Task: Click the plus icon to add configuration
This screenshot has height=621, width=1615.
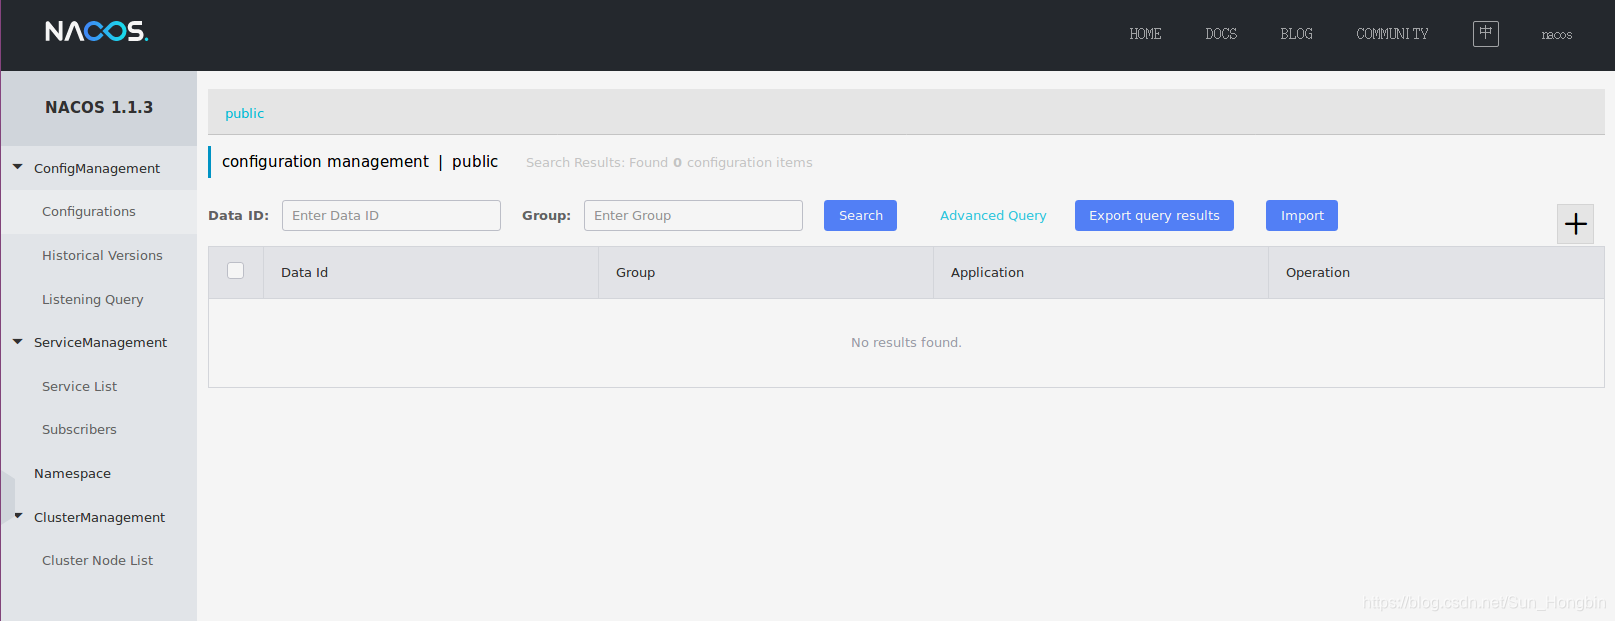Action: 1575,224
